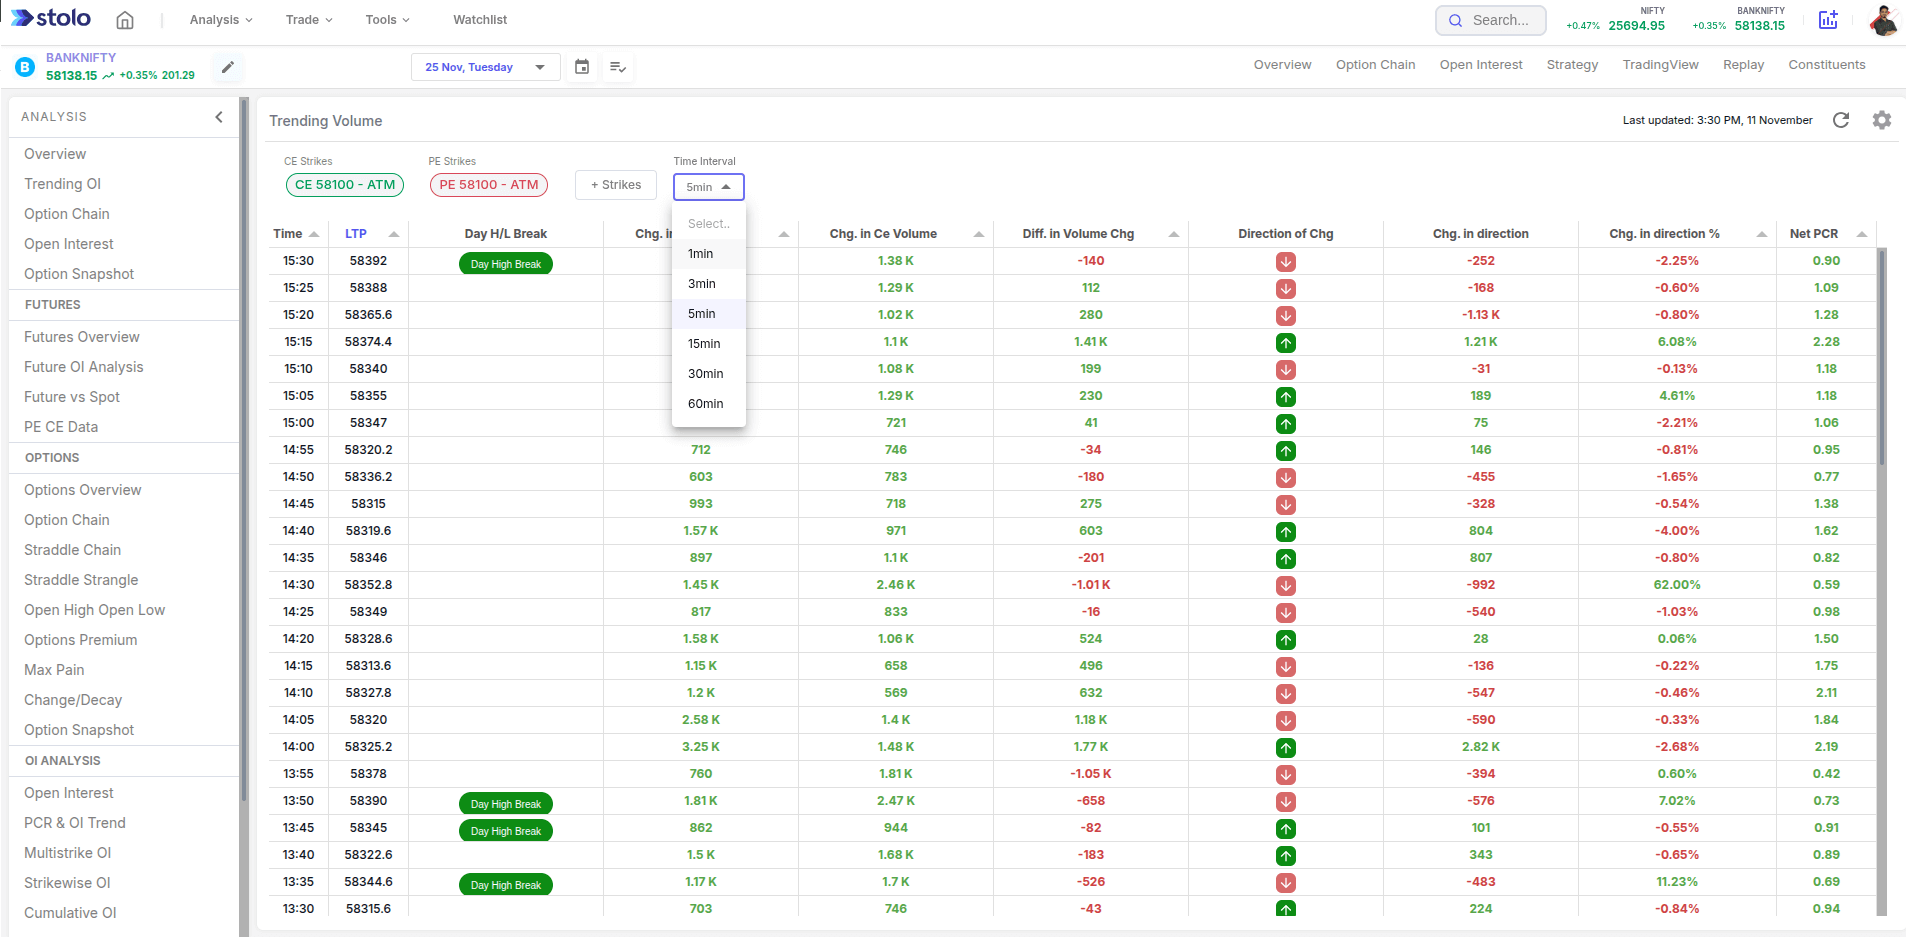The image size is (1906, 937).
Task: Select 15min from the Time Interval list
Action: point(705,343)
